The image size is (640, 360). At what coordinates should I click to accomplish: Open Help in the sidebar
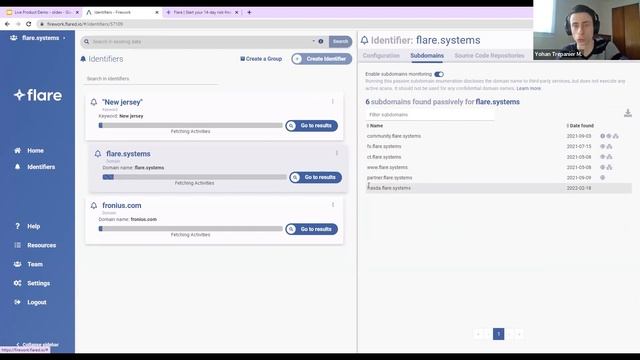[27, 226]
